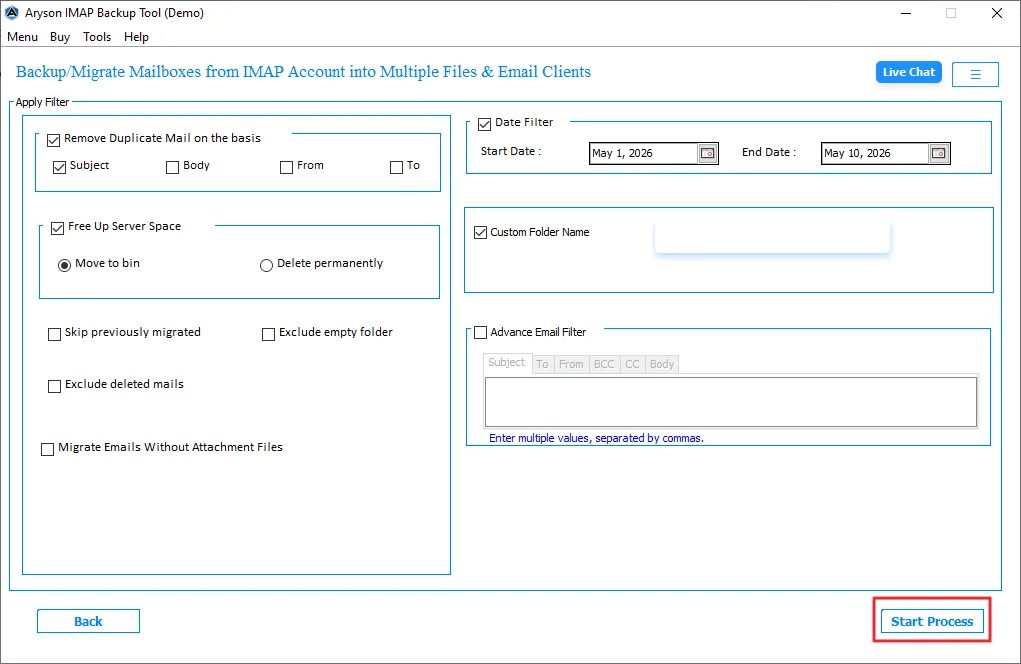Image resolution: width=1021 pixels, height=664 pixels.
Task: Switch to the CC filter tab
Action: 632,365
